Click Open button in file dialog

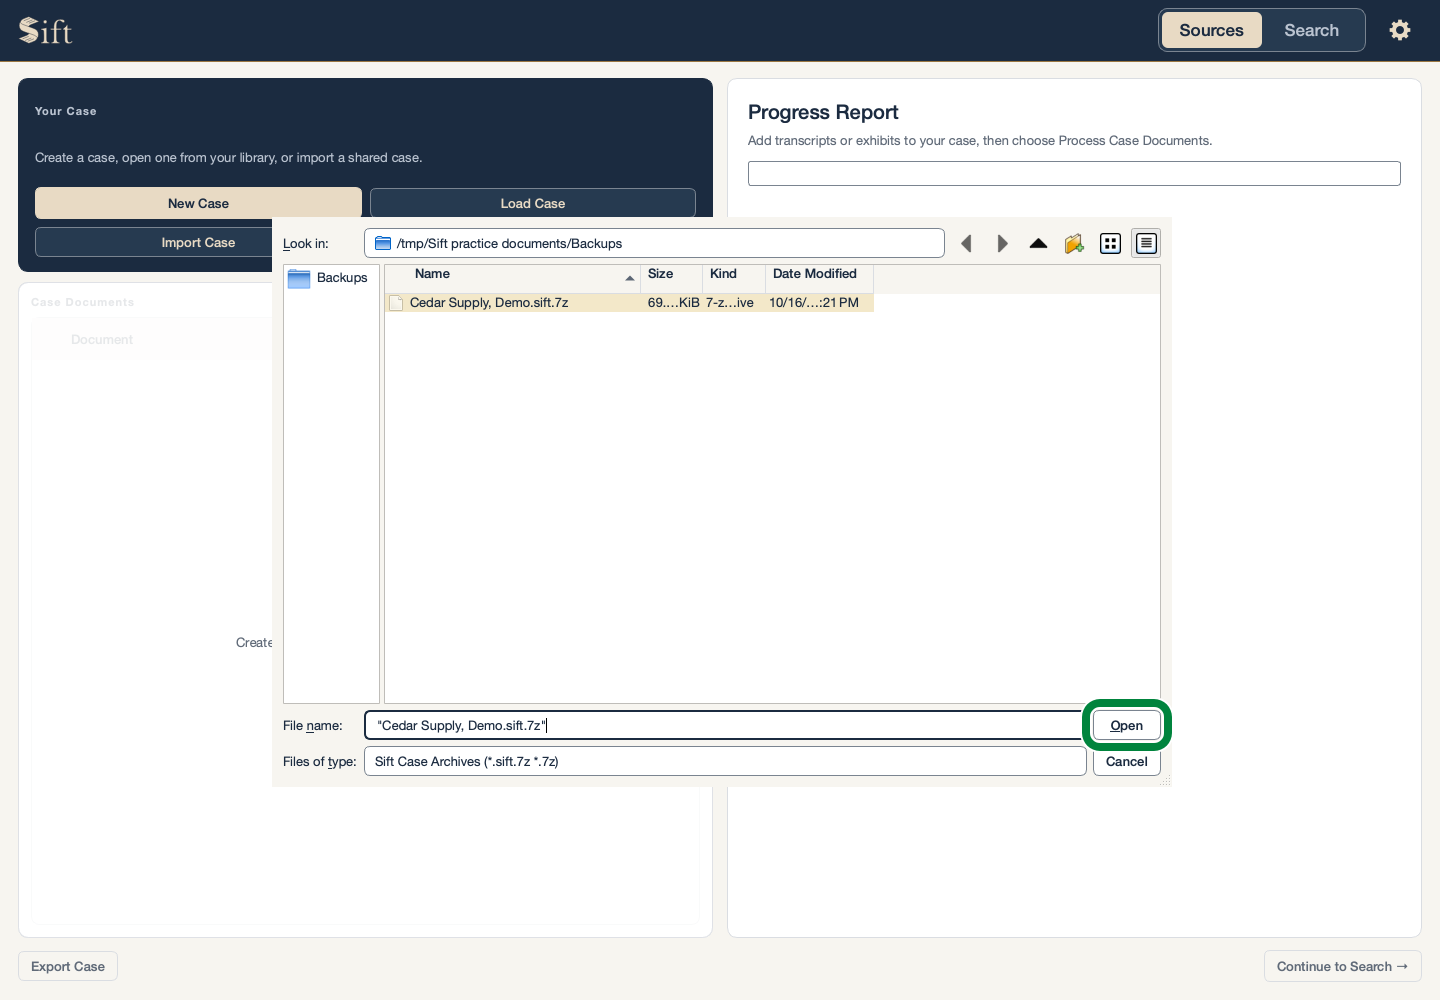(1127, 725)
